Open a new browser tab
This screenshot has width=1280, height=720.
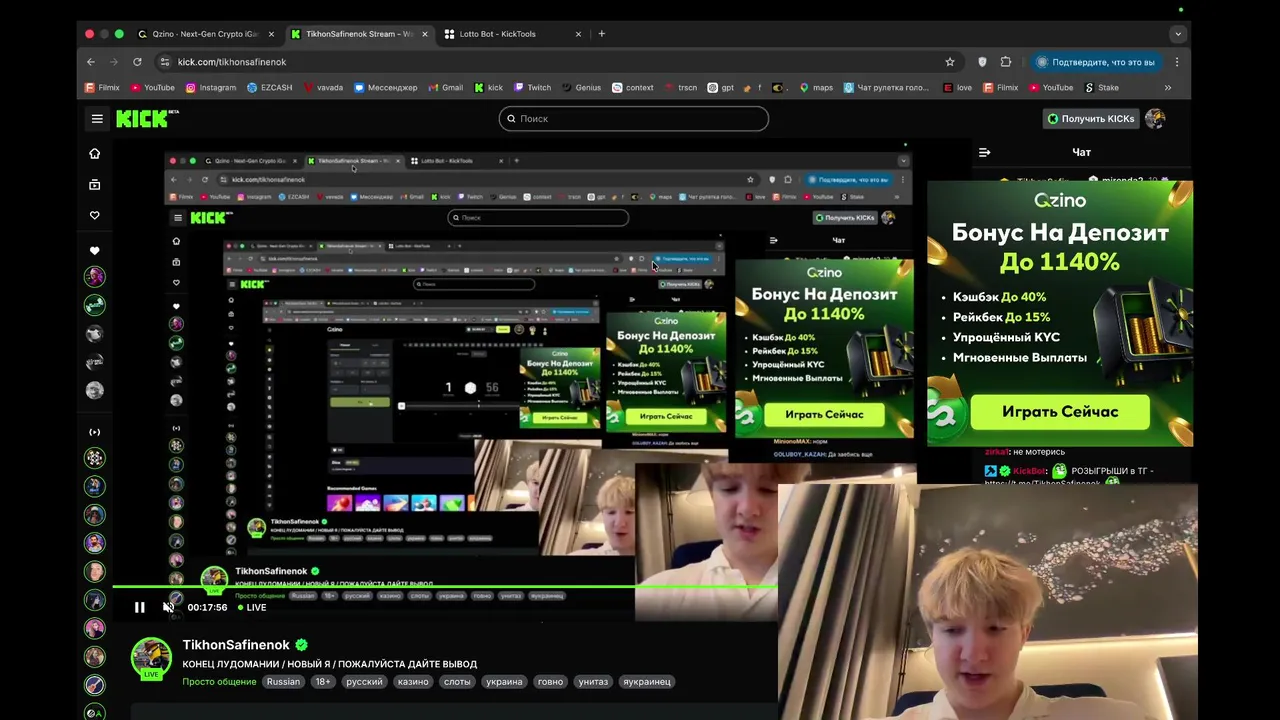pyautogui.click(x=601, y=34)
